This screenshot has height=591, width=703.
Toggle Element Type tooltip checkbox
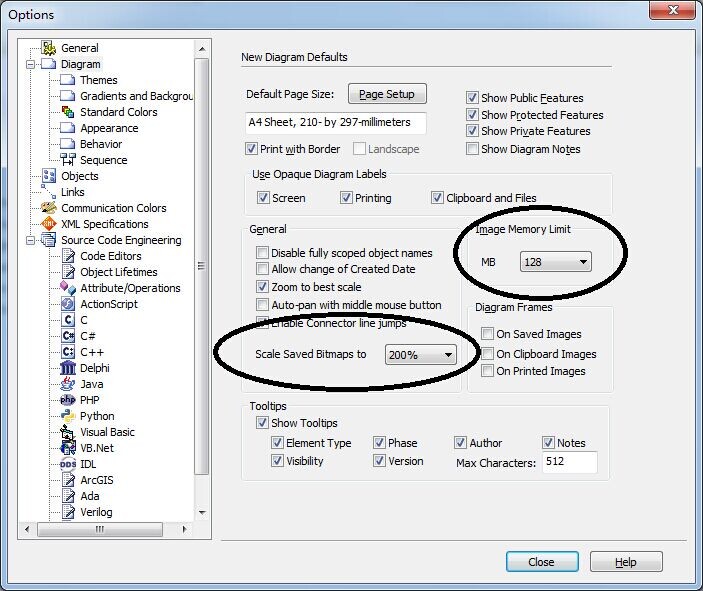(x=278, y=443)
